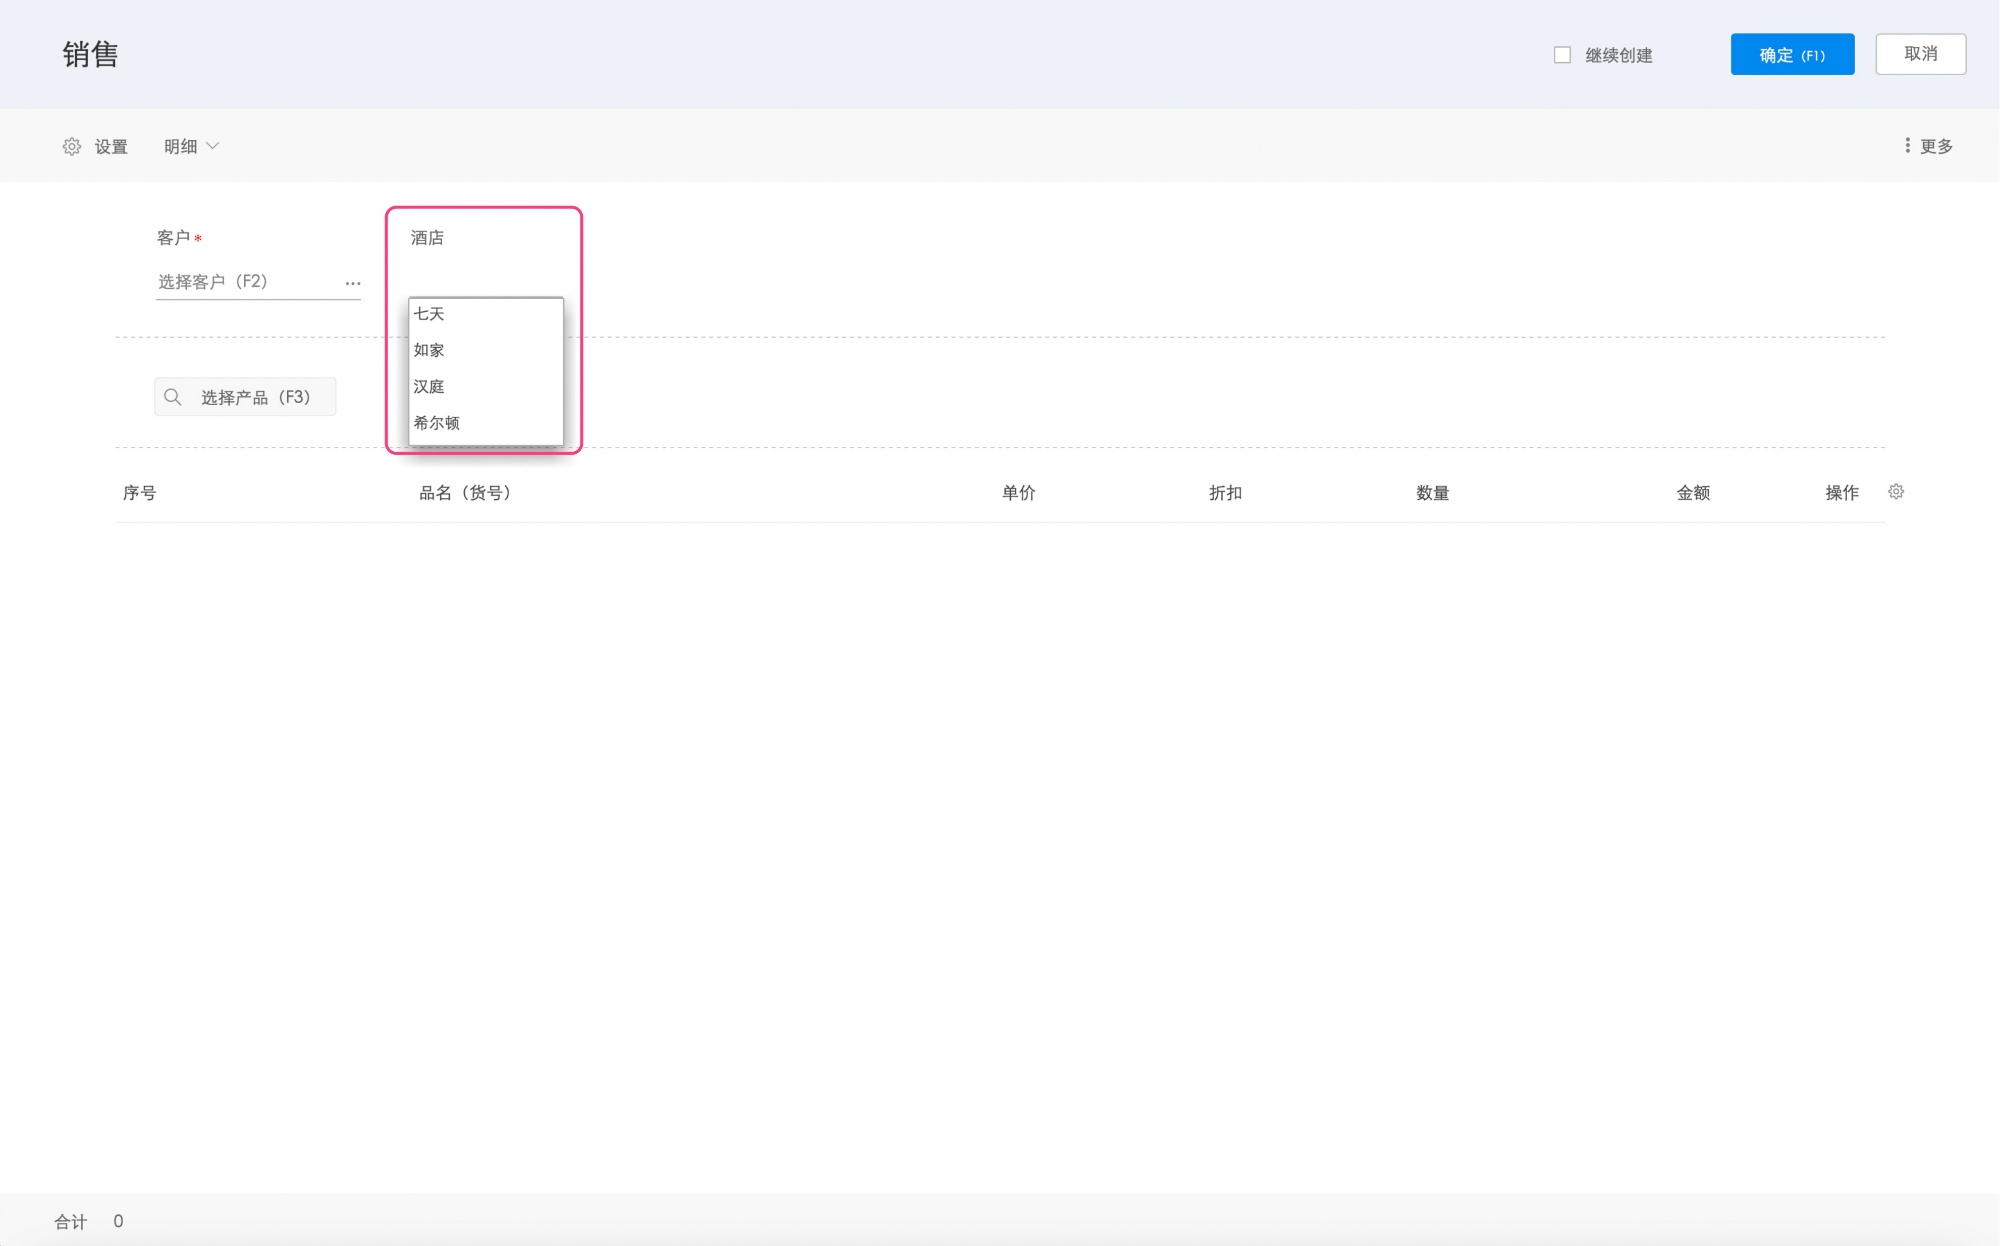Open settings via the gear icon beside 设置
The width and height of the screenshot is (2000, 1246).
tap(72, 146)
